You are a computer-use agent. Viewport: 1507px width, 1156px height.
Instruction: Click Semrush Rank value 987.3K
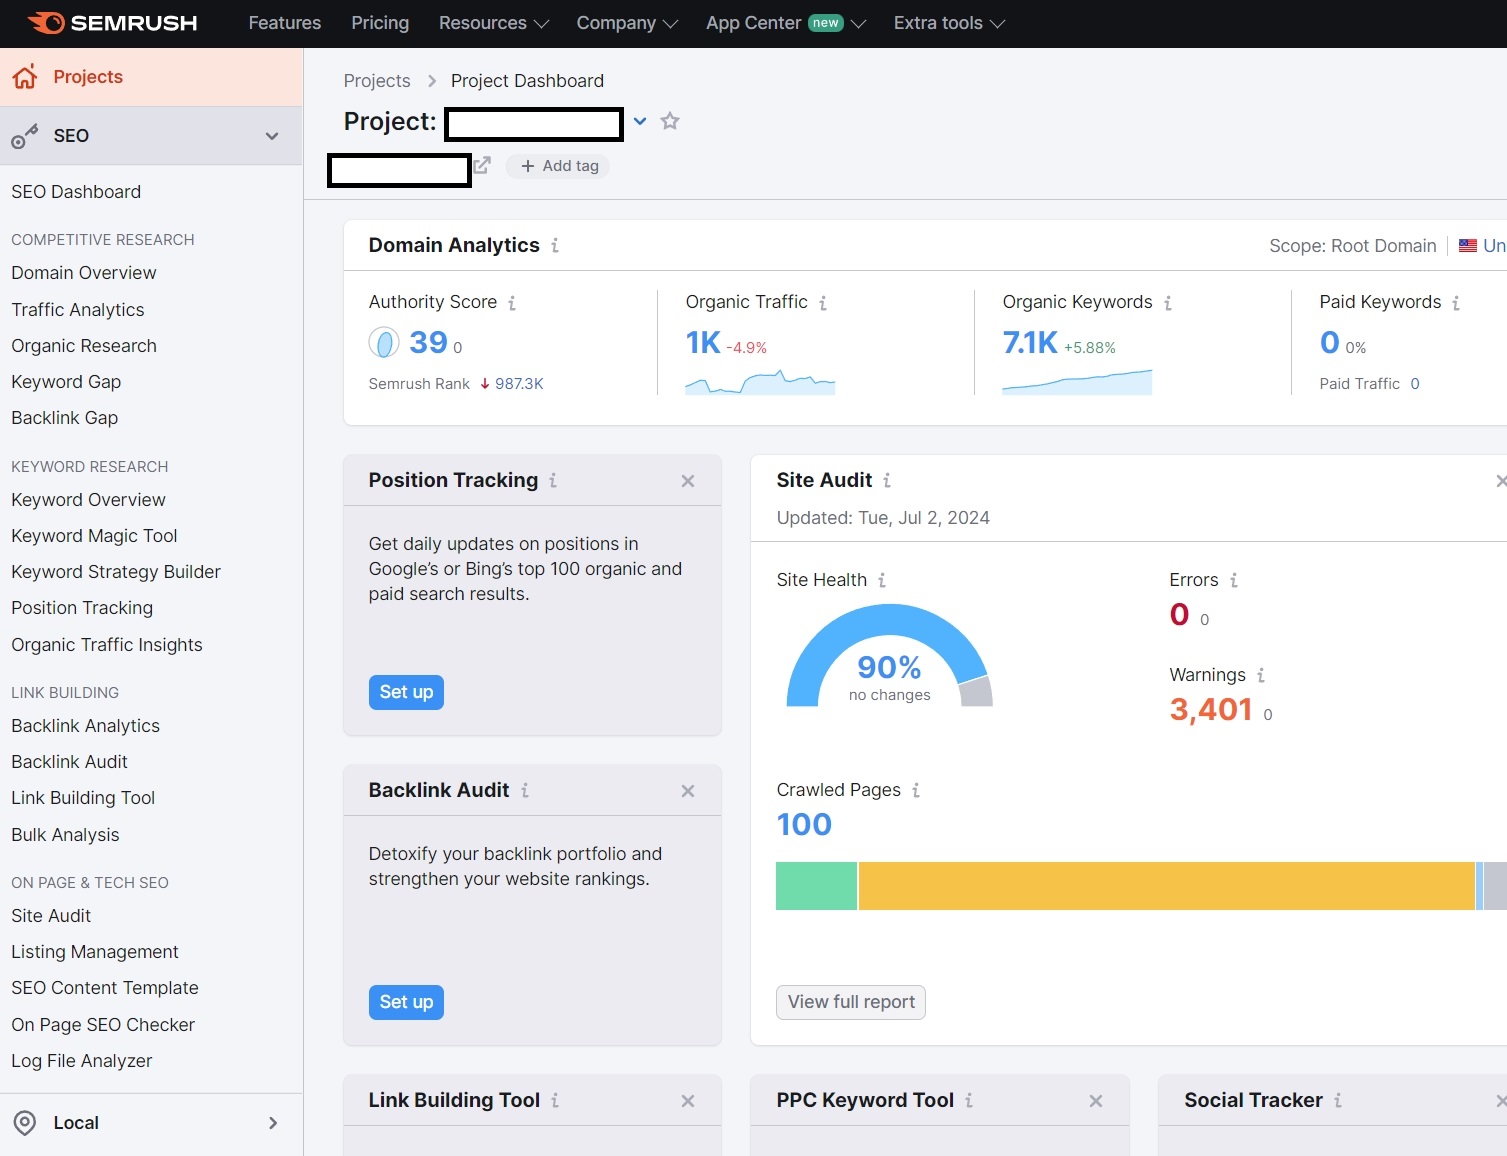pos(519,384)
